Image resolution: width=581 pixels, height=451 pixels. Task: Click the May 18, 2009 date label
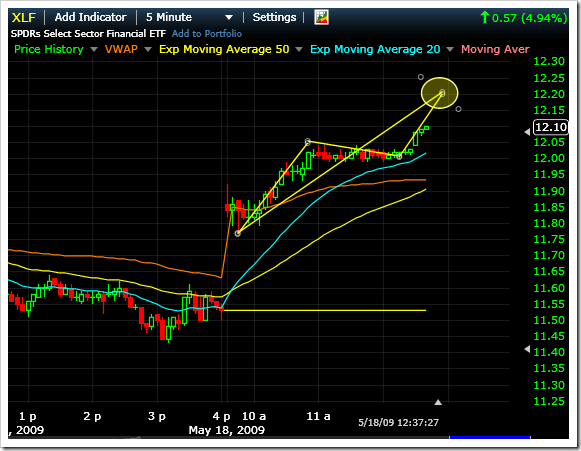(x=226, y=430)
